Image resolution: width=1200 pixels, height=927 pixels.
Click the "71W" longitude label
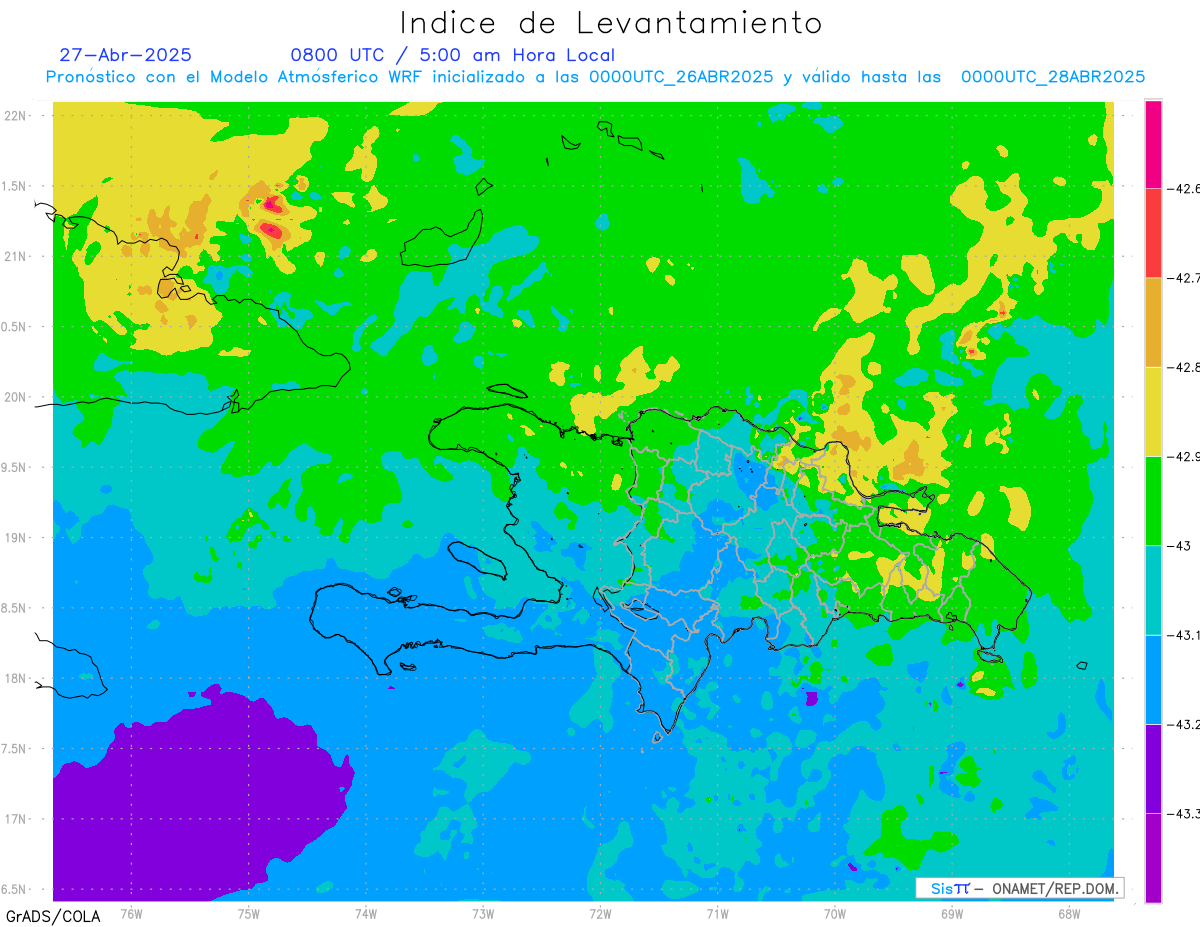717,912
